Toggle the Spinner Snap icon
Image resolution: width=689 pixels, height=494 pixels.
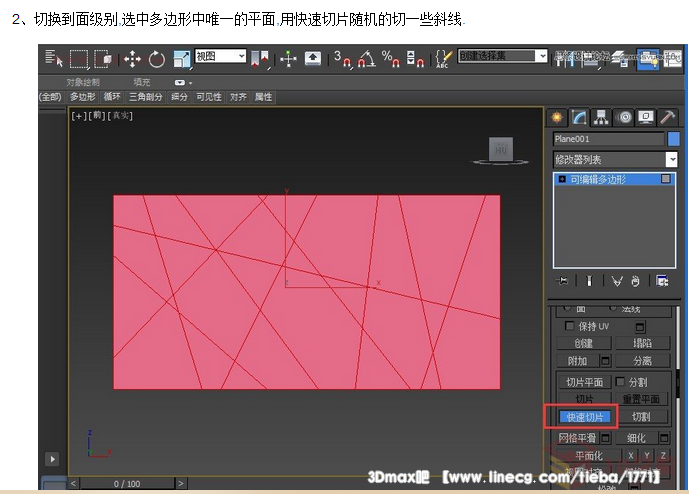point(415,59)
